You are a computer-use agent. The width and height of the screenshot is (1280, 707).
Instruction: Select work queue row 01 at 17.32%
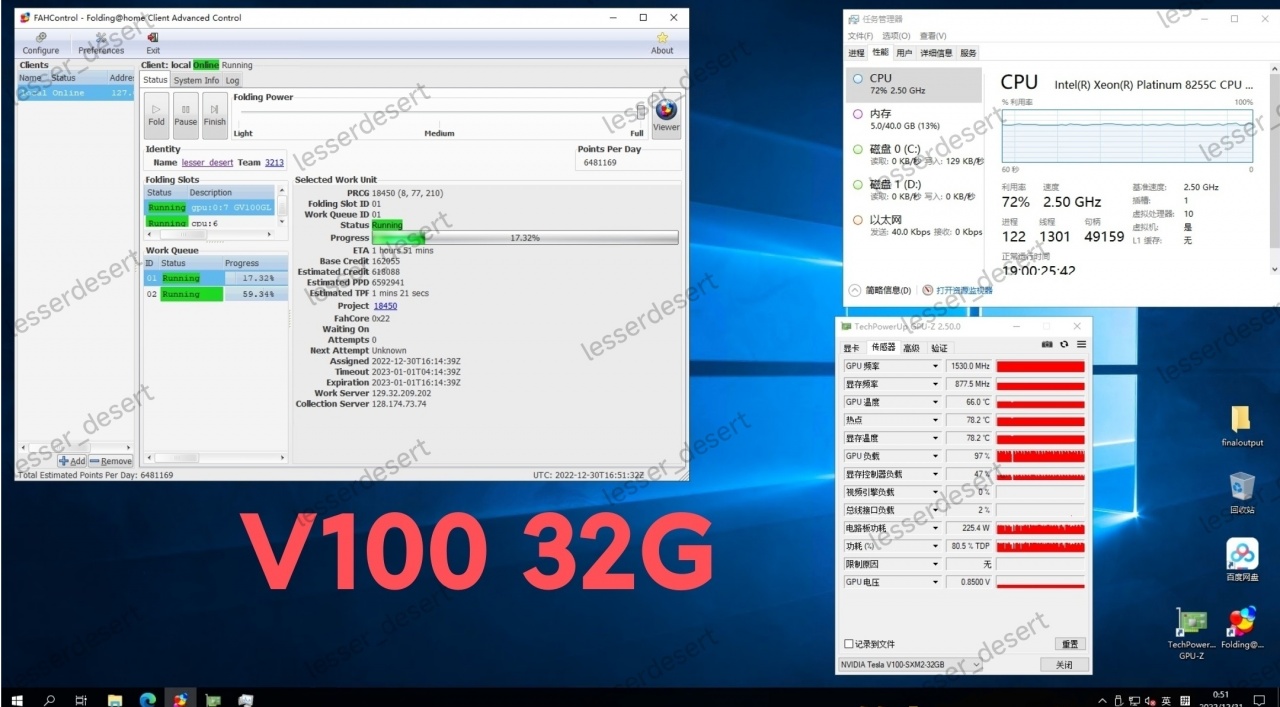[x=216, y=278]
